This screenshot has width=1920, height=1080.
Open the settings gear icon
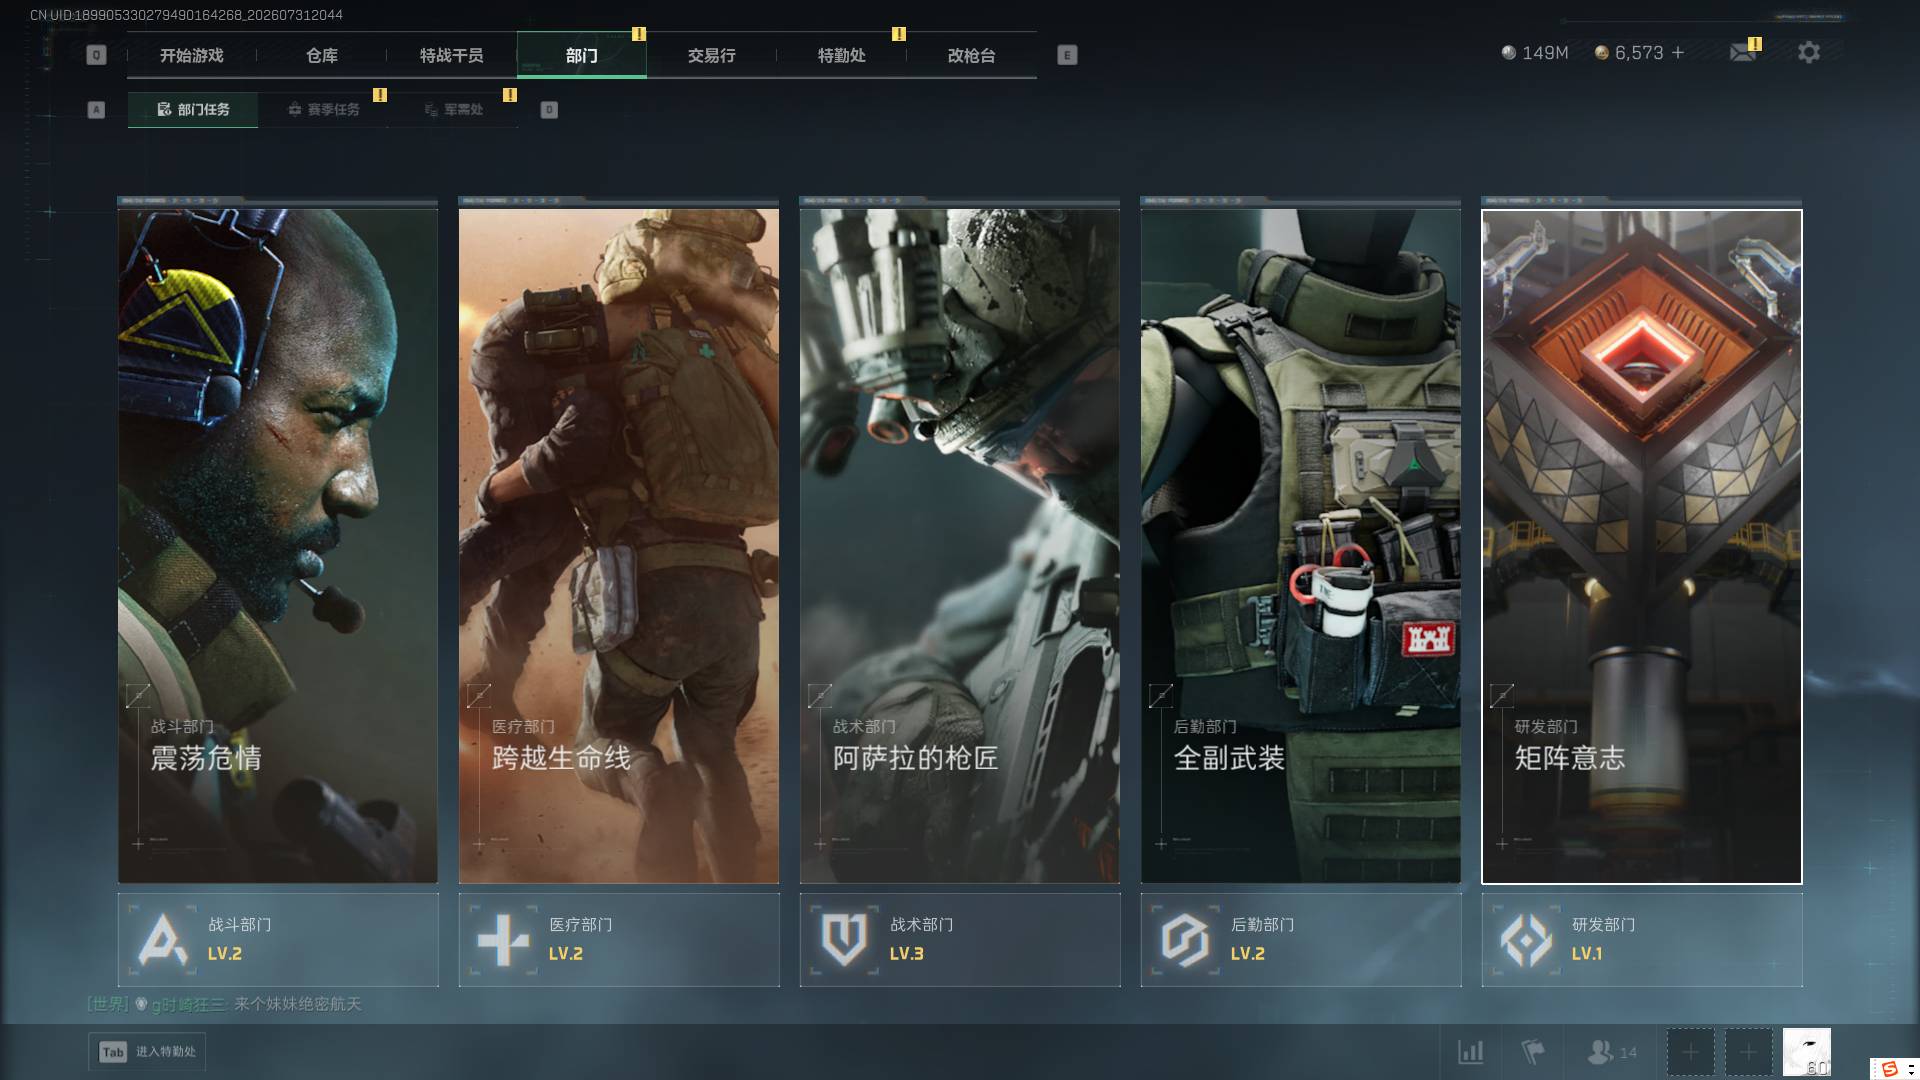1808,52
